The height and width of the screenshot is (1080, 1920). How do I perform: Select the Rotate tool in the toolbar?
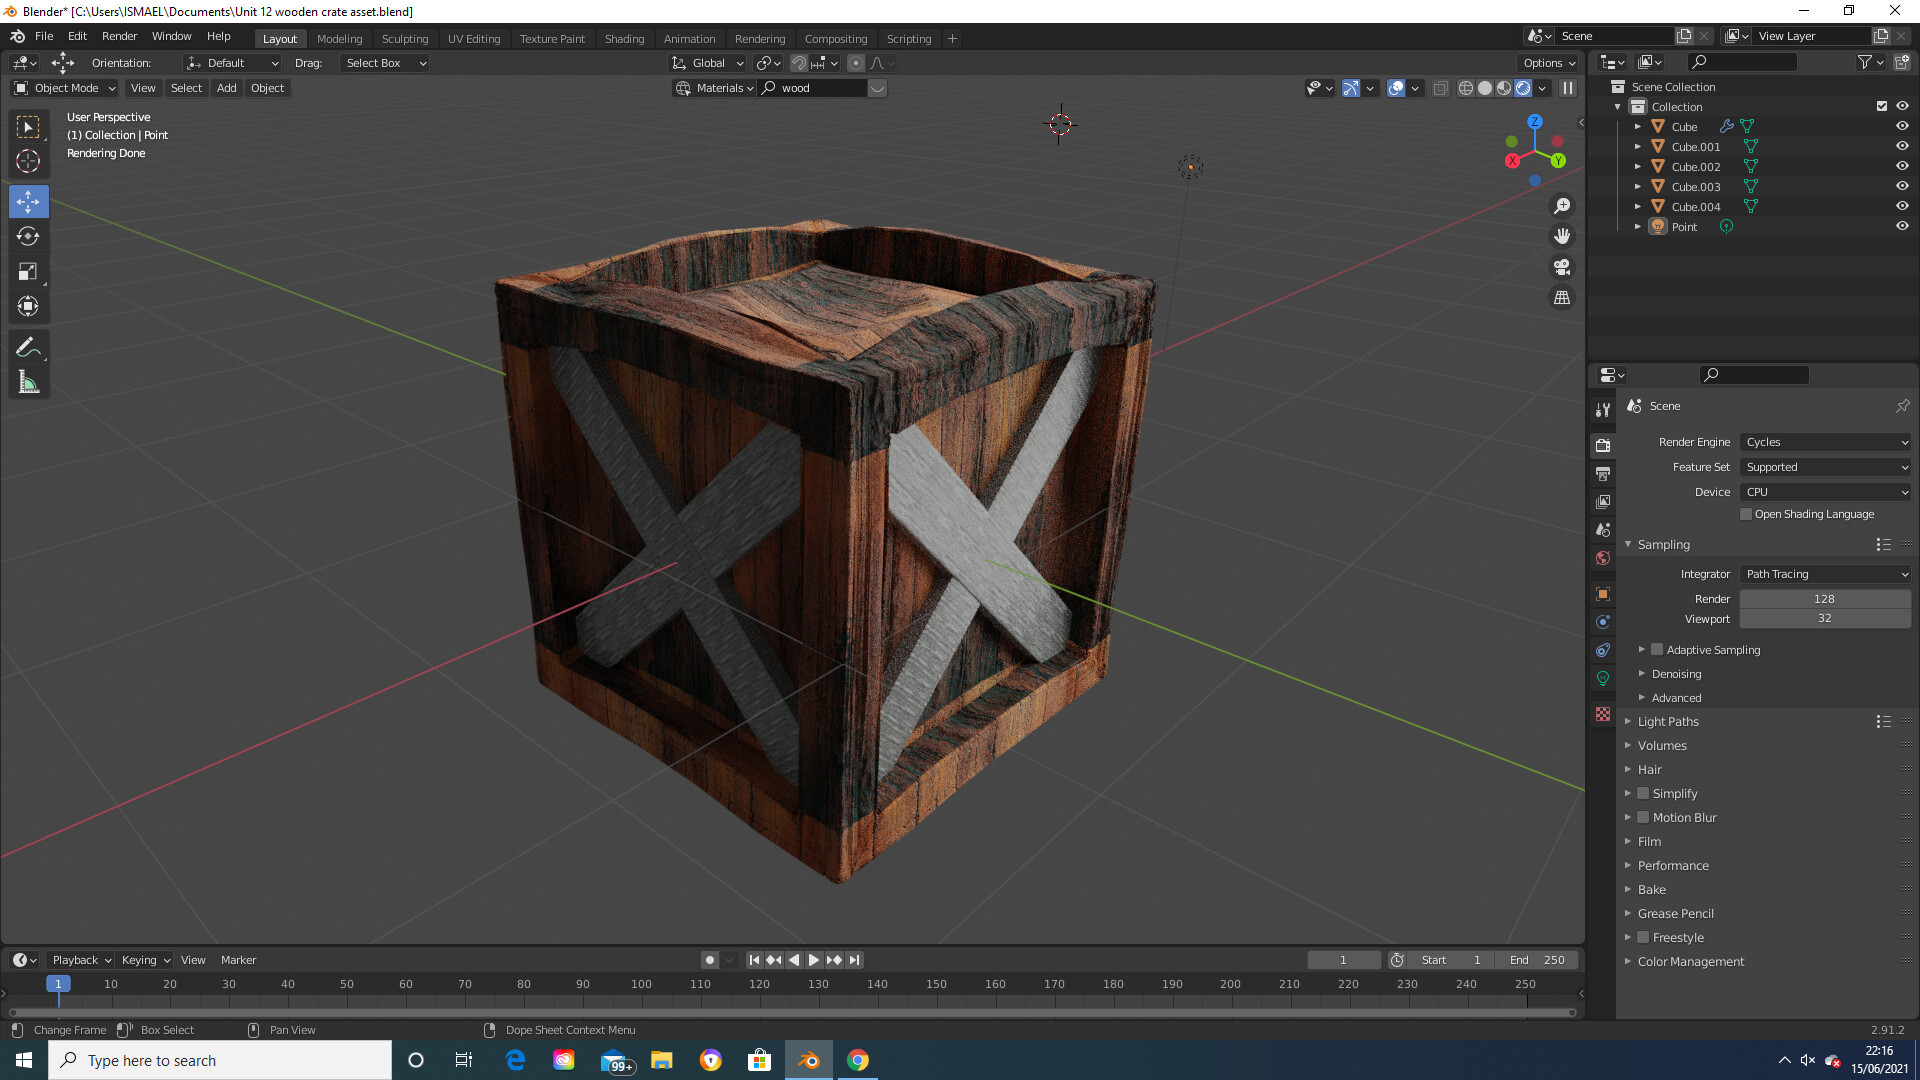(x=28, y=237)
